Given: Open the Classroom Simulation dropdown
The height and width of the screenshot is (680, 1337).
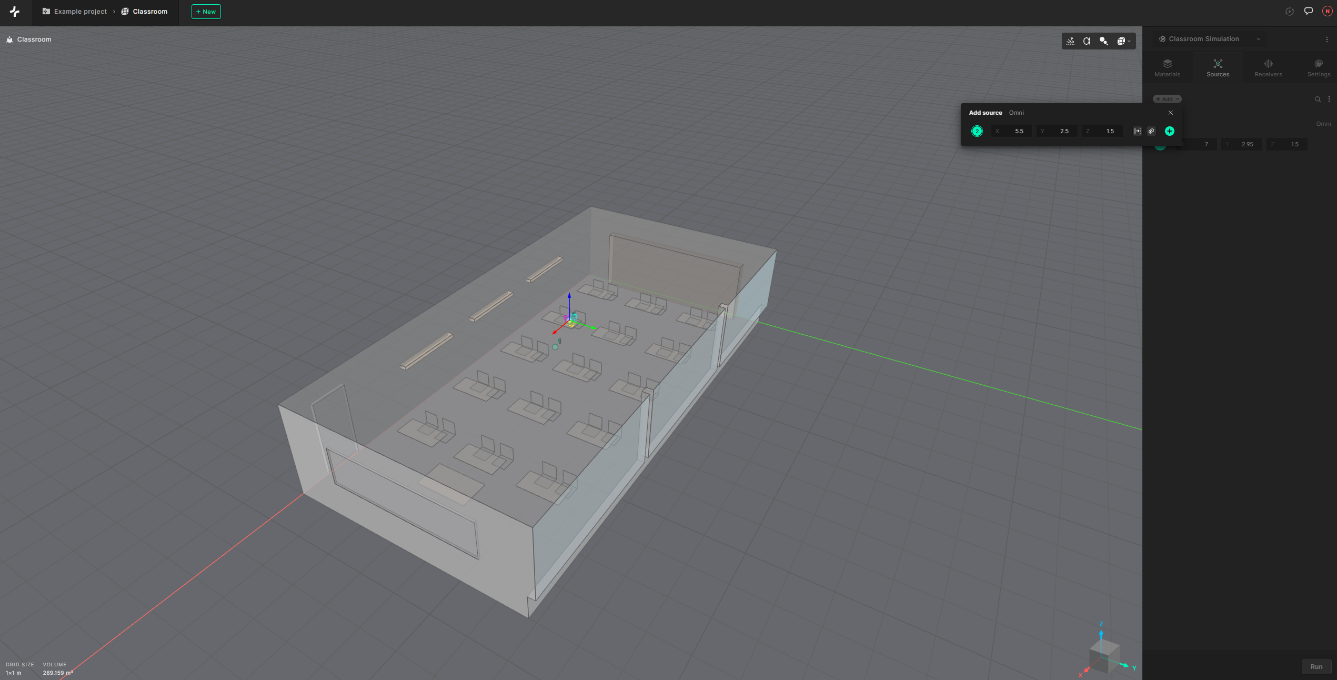Looking at the screenshot, I should click(x=1209, y=39).
